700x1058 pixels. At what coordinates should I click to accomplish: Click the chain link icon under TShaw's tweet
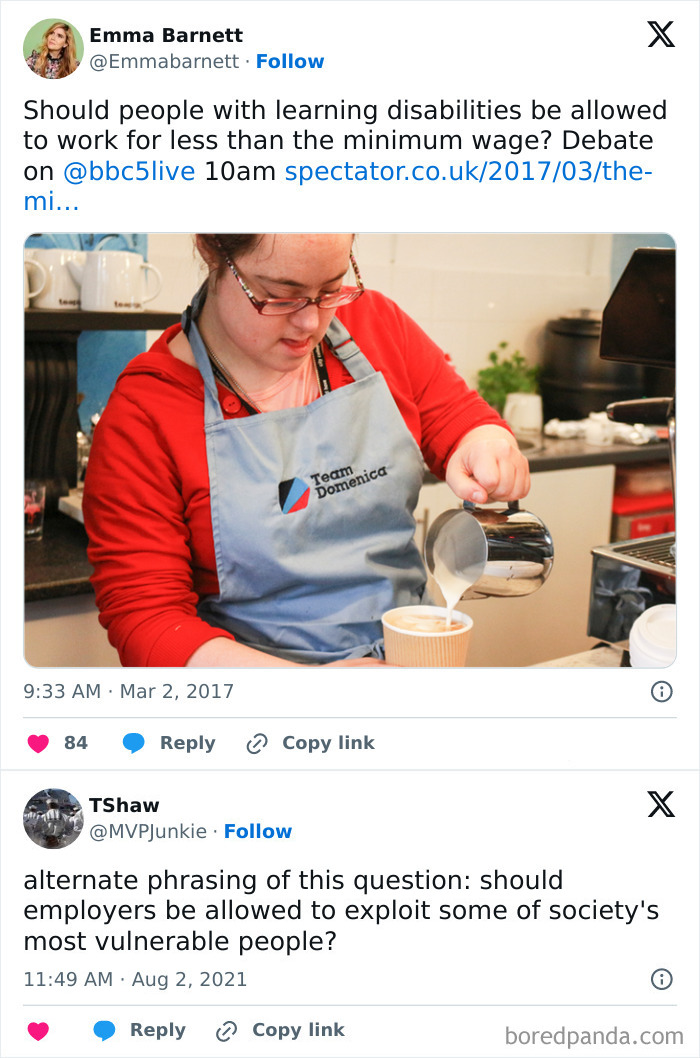tap(227, 1031)
